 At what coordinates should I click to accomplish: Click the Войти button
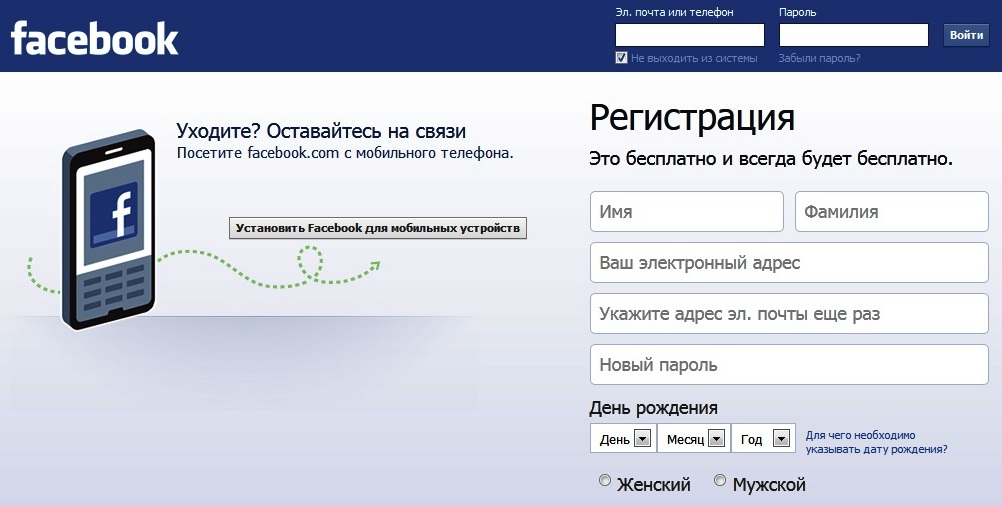(x=966, y=35)
